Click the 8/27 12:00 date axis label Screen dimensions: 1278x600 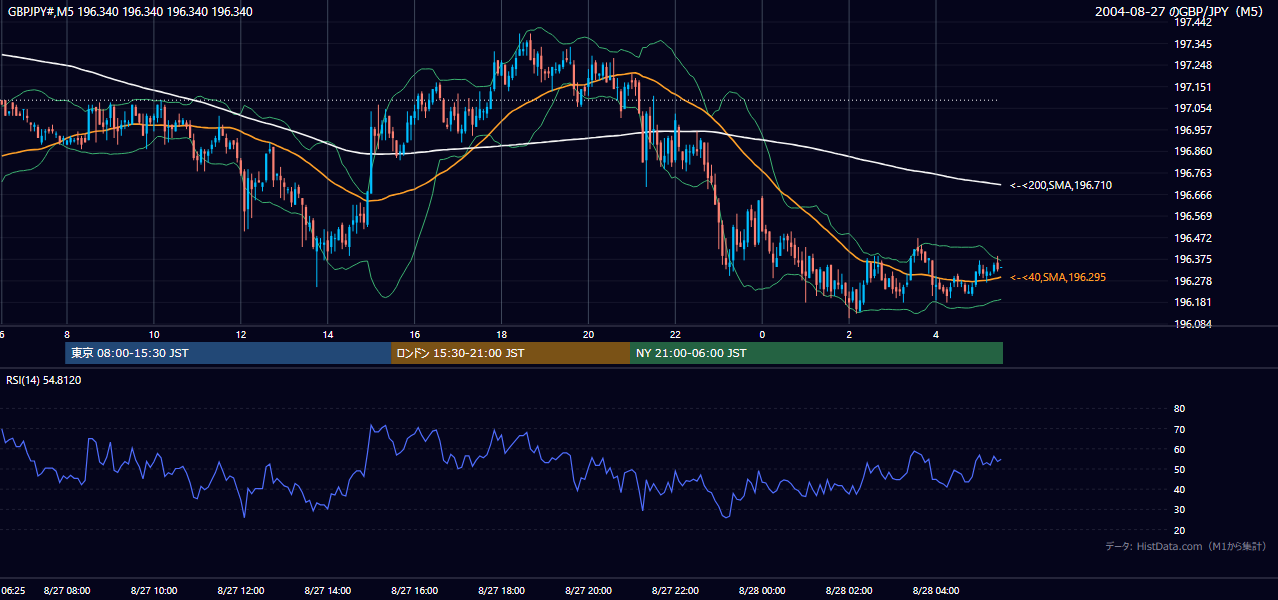(x=241, y=591)
